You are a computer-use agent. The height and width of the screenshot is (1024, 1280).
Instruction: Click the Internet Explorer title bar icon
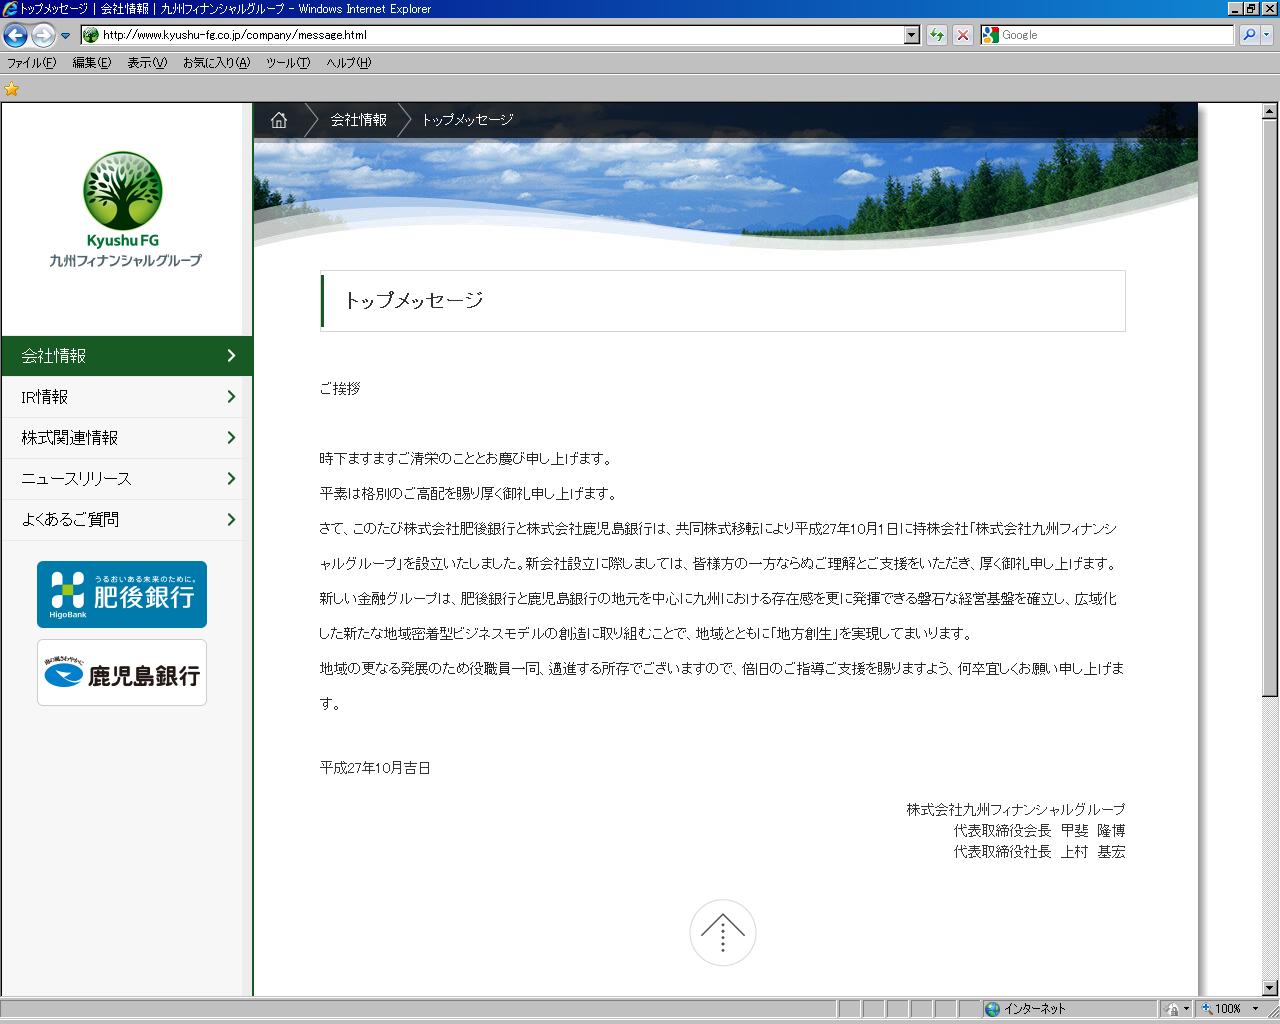tap(10, 9)
